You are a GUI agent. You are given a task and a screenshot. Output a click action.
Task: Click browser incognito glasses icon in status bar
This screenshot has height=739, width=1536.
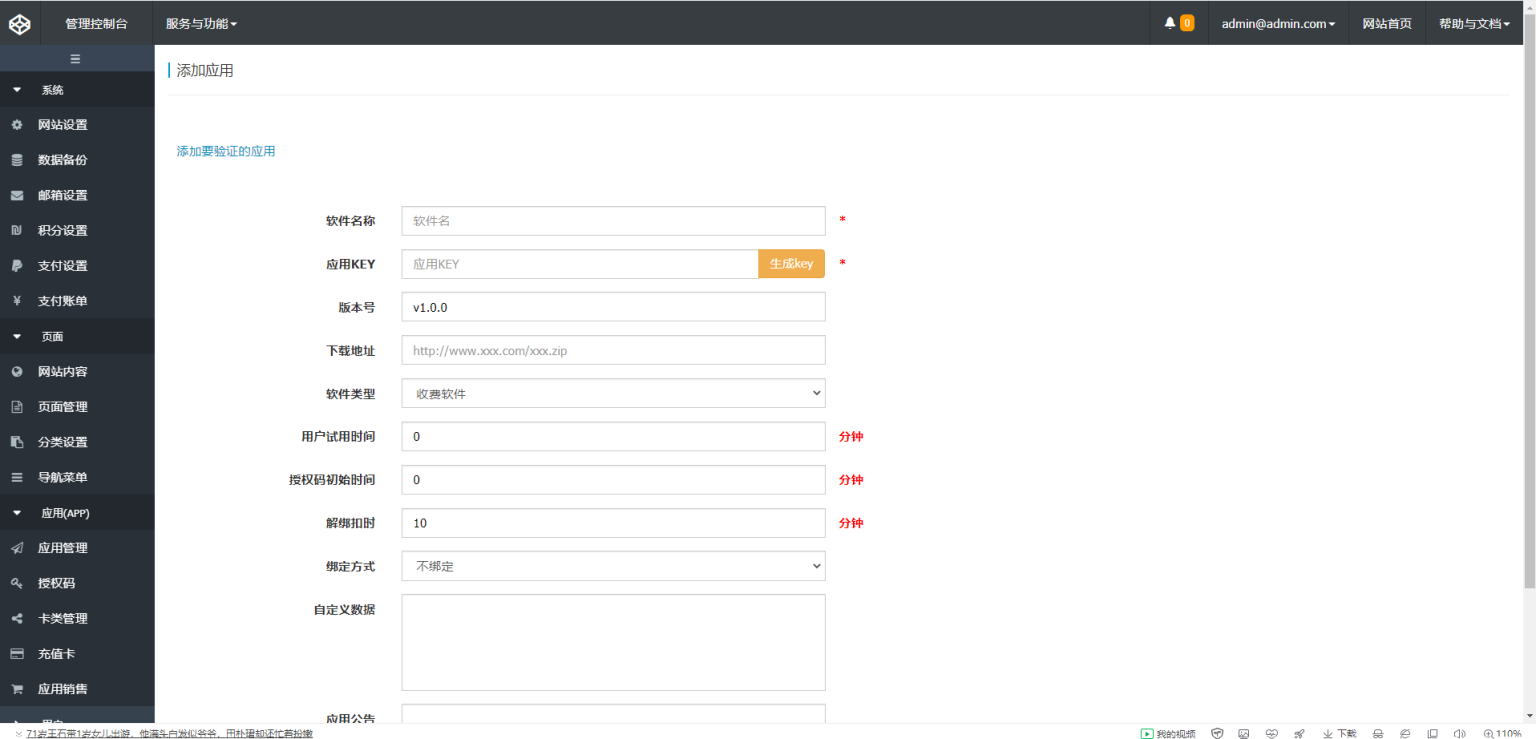coord(1378,733)
